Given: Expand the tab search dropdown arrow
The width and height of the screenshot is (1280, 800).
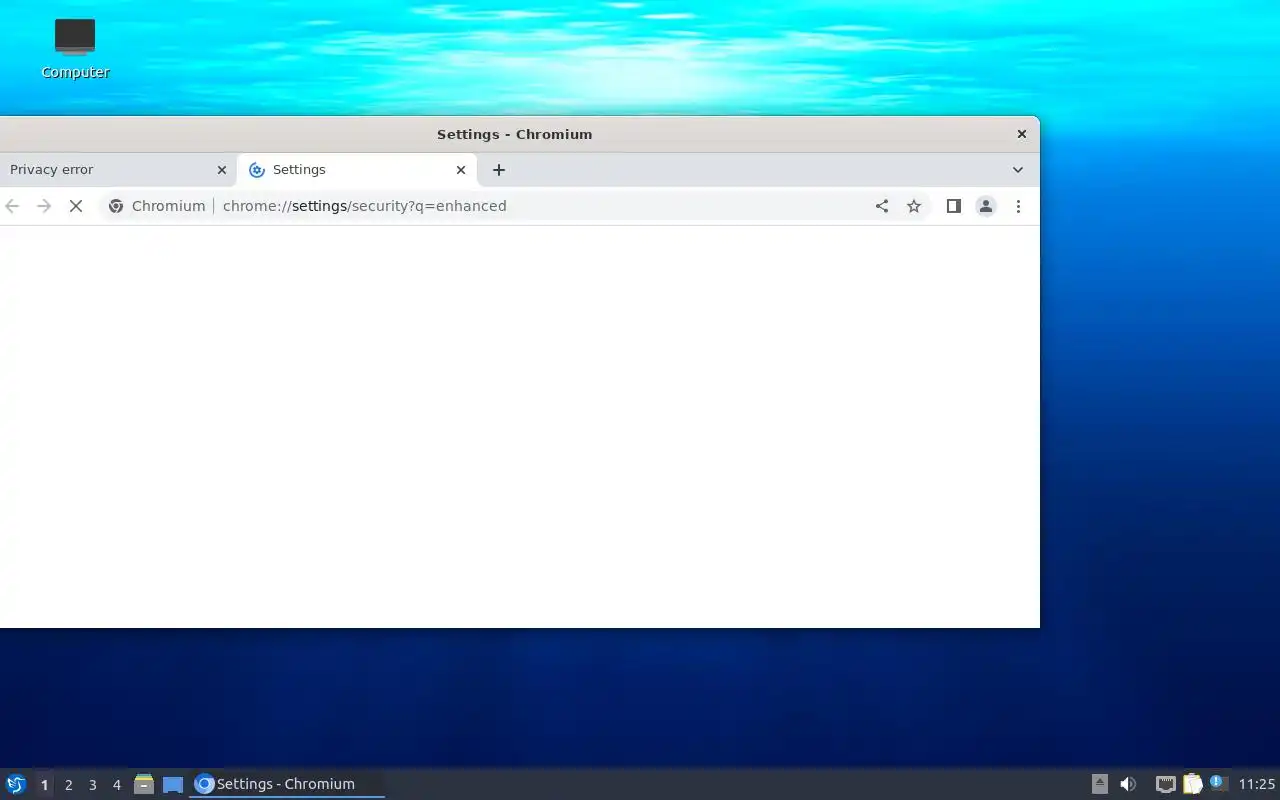Looking at the screenshot, I should tap(1018, 170).
